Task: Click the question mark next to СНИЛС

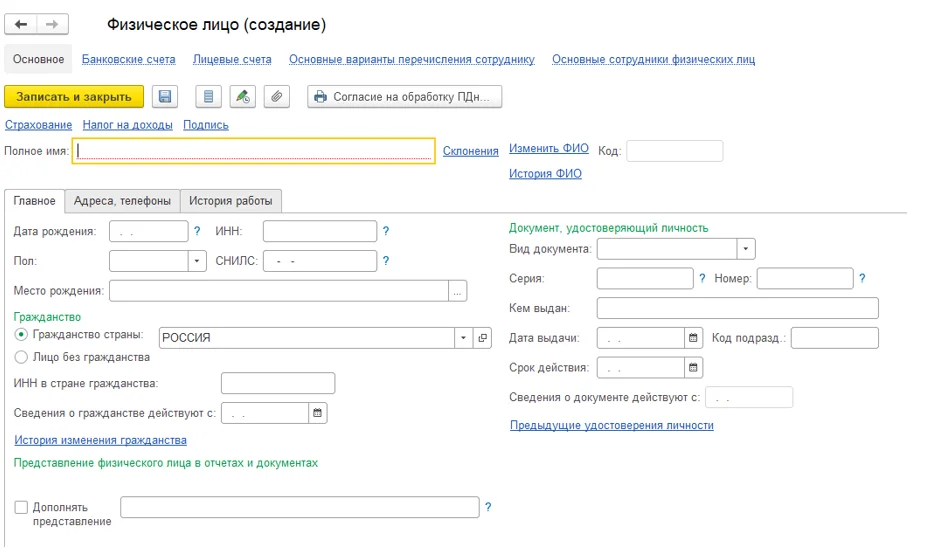Action: [x=386, y=260]
